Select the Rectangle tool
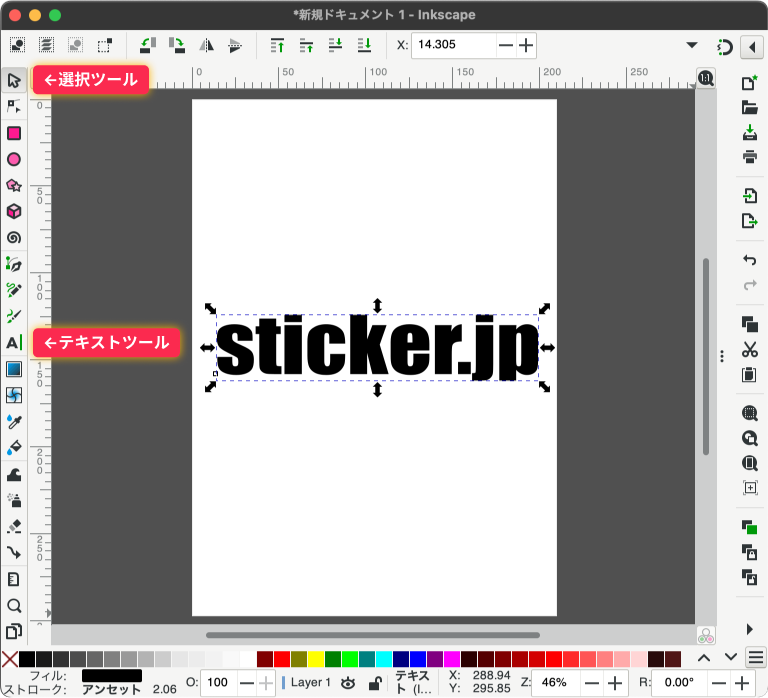This screenshot has height=698, width=768. point(14,133)
